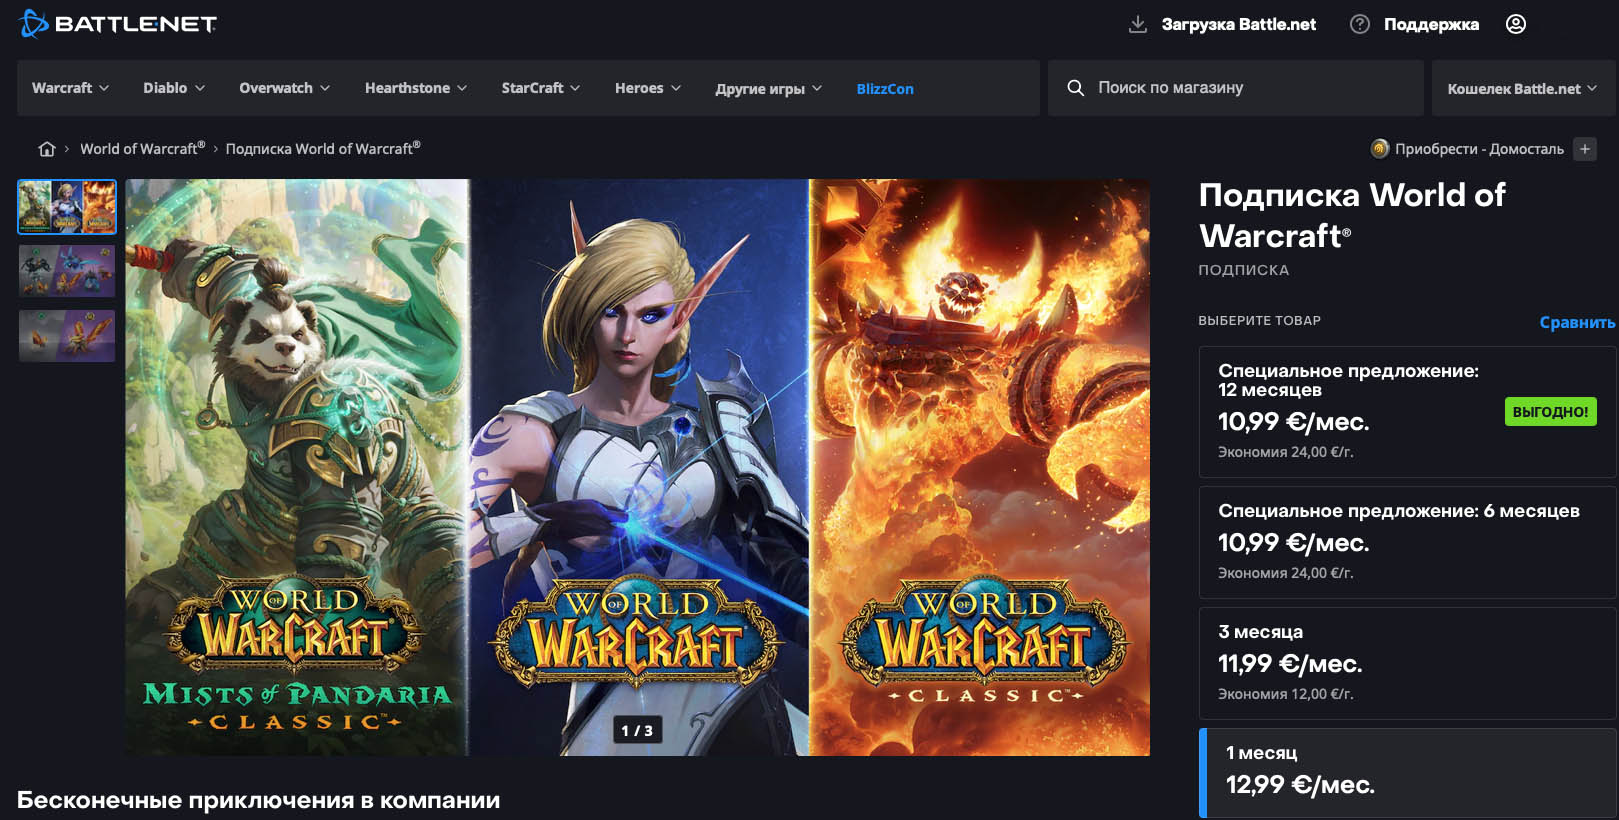1619x820 pixels.
Task: Select the 12 месяцев special offer option
Action: pyautogui.click(x=1407, y=411)
